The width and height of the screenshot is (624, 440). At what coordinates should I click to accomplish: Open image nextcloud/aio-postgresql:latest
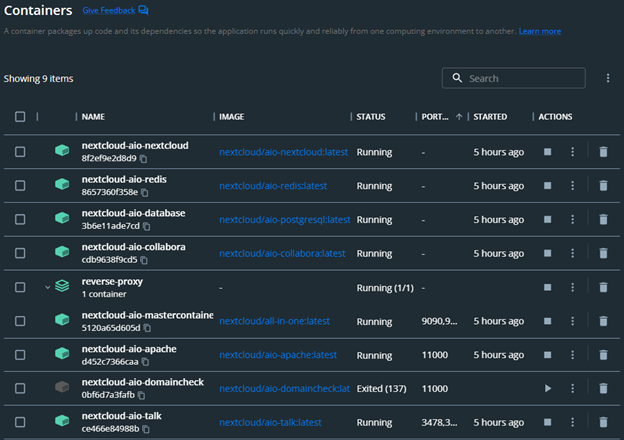point(285,220)
